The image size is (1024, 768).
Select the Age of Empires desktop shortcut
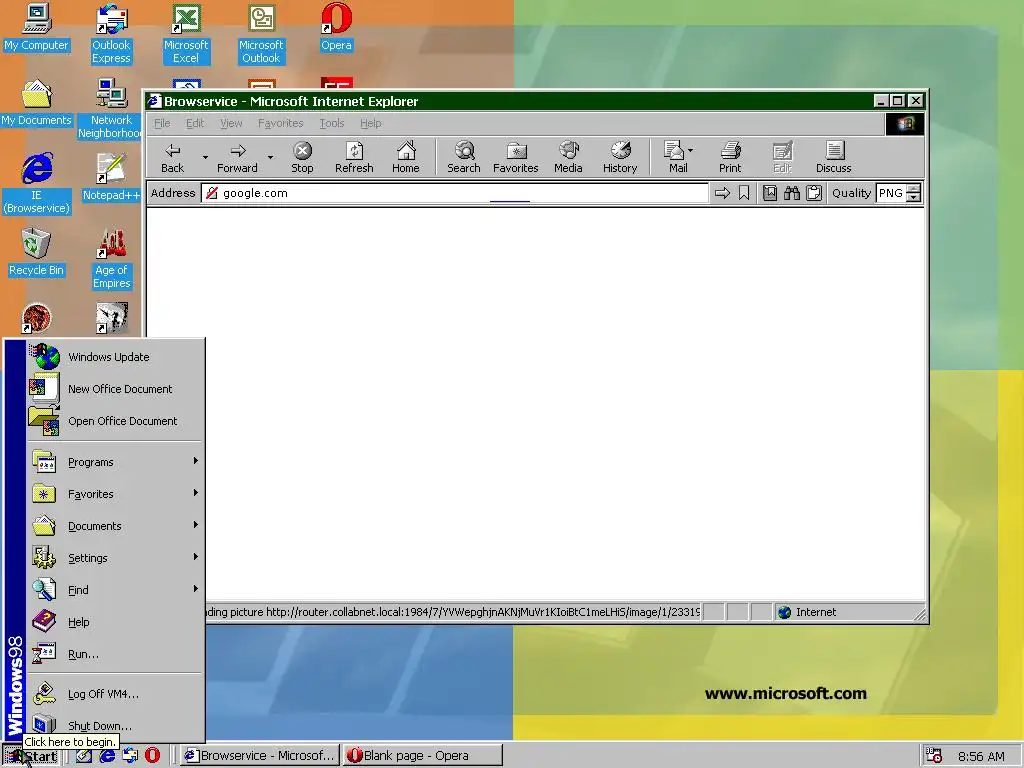[x=111, y=259]
